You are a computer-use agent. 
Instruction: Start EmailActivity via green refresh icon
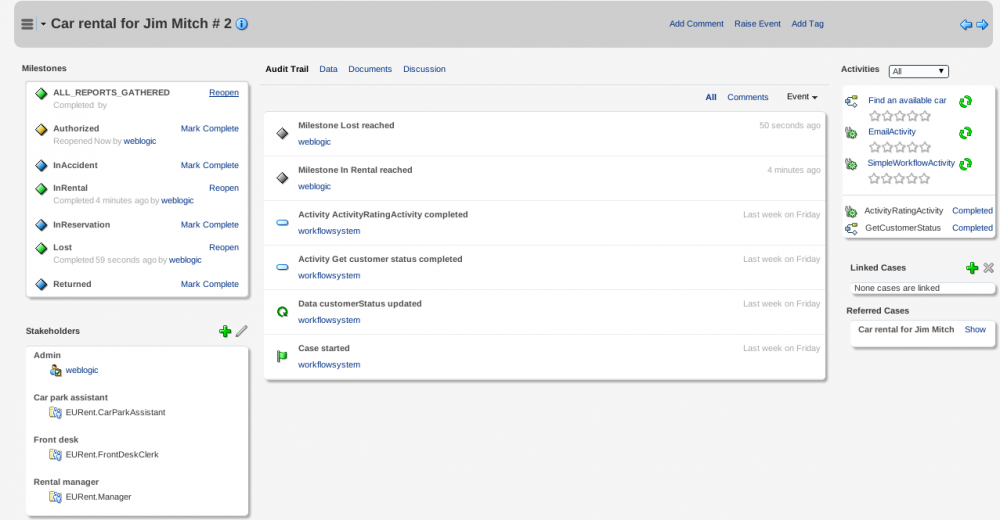(966, 133)
